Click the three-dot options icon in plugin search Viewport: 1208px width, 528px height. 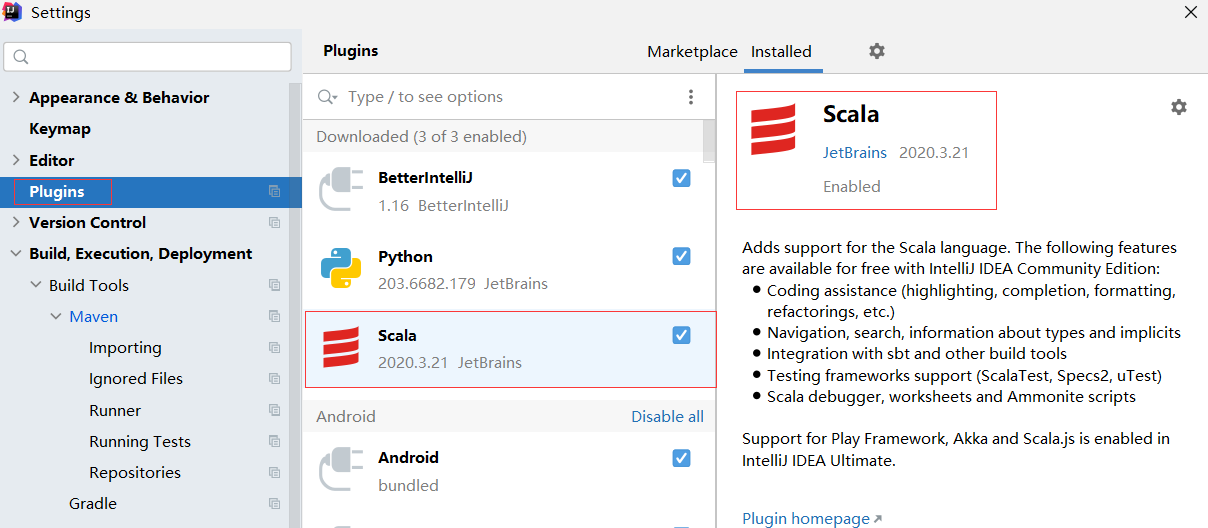(690, 97)
